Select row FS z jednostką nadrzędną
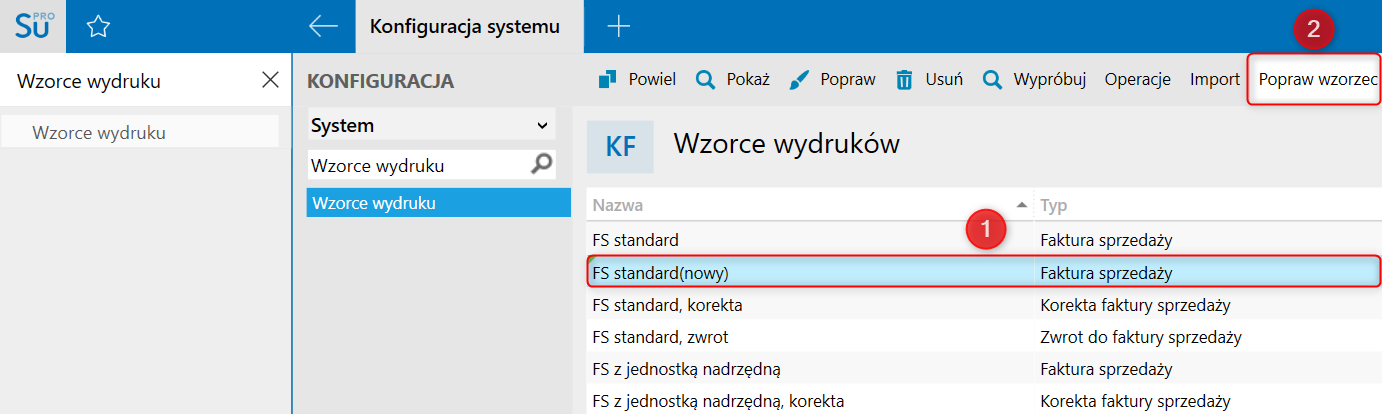The image size is (1382, 414). coord(984,369)
